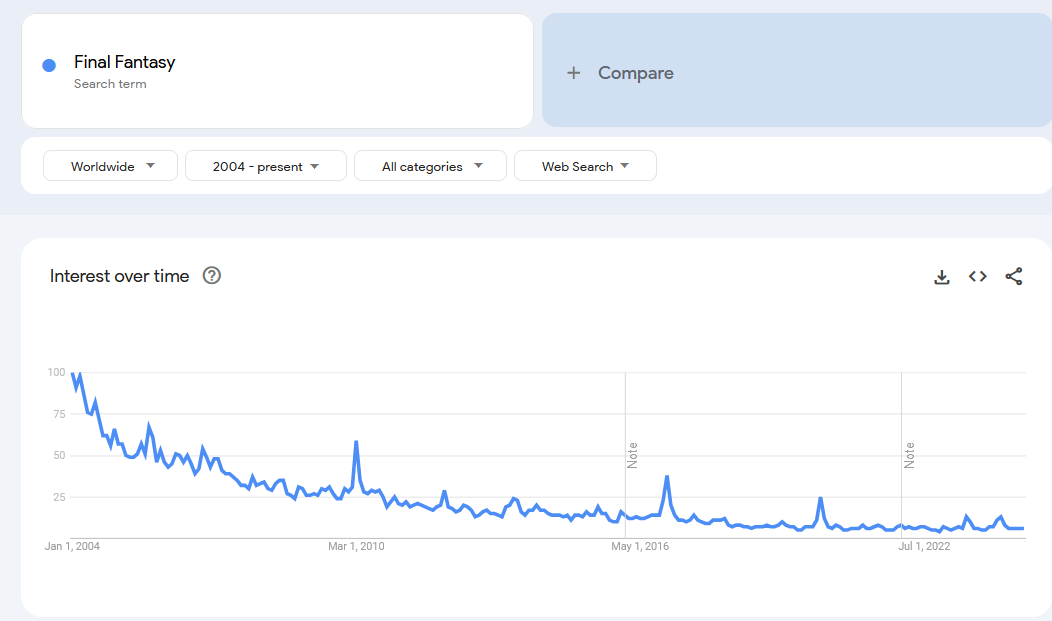Image resolution: width=1052 pixels, height=621 pixels.
Task: Click the plus icon in the Compare box
Action: pyautogui.click(x=573, y=73)
